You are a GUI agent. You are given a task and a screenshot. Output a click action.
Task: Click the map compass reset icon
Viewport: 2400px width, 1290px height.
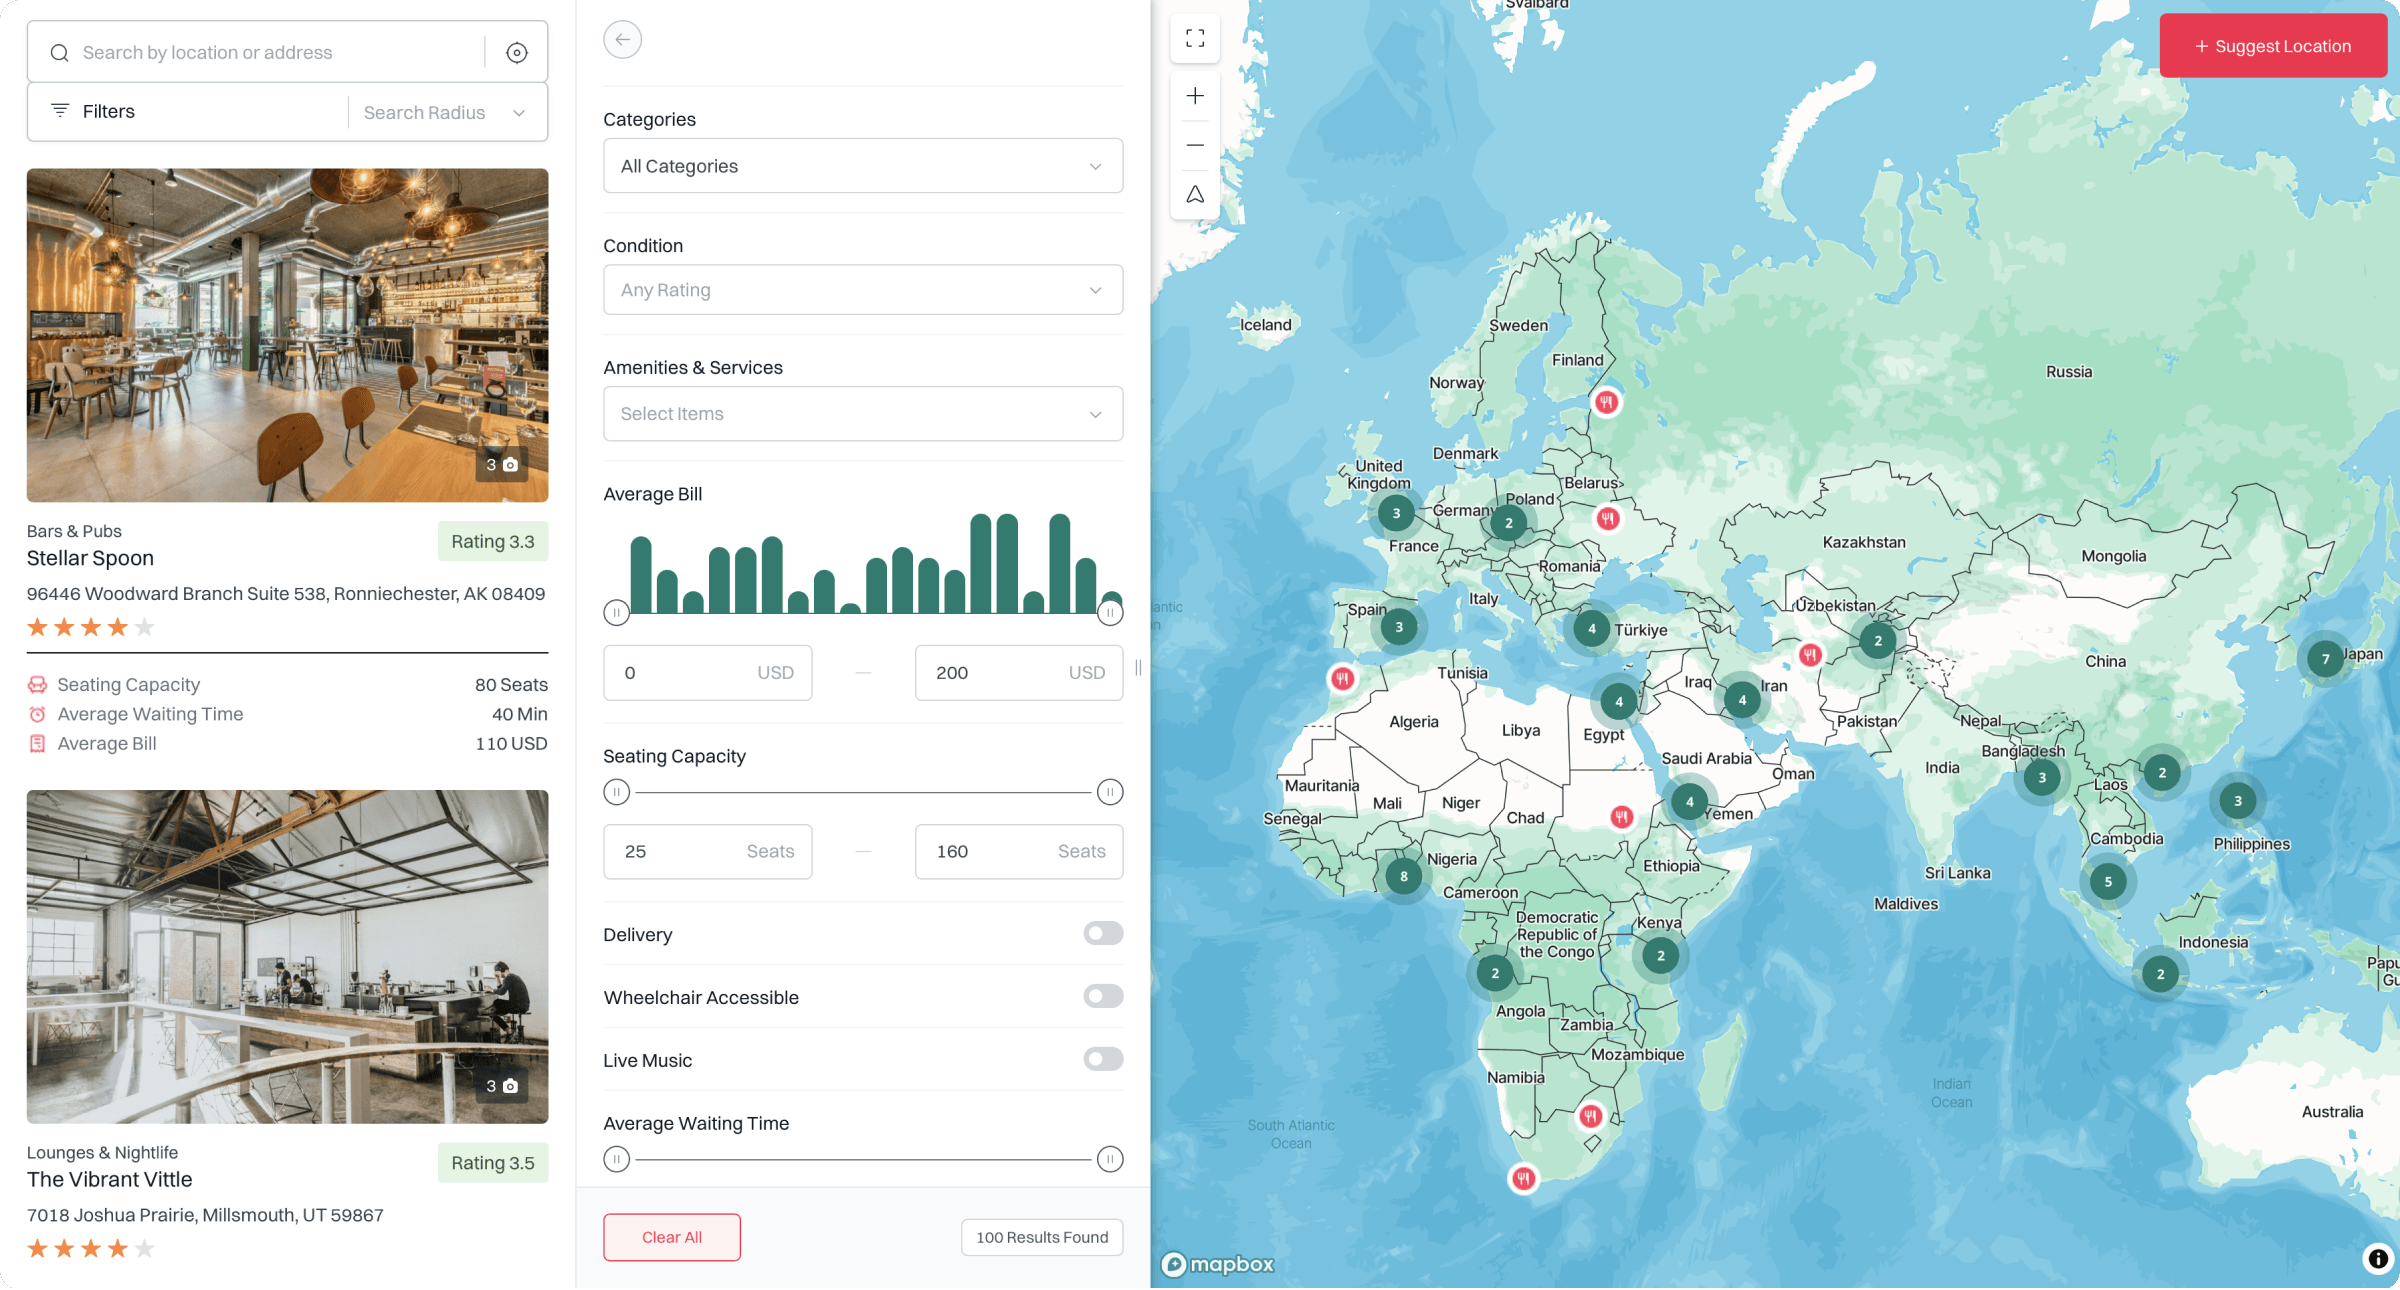pyautogui.click(x=1195, y=194)
